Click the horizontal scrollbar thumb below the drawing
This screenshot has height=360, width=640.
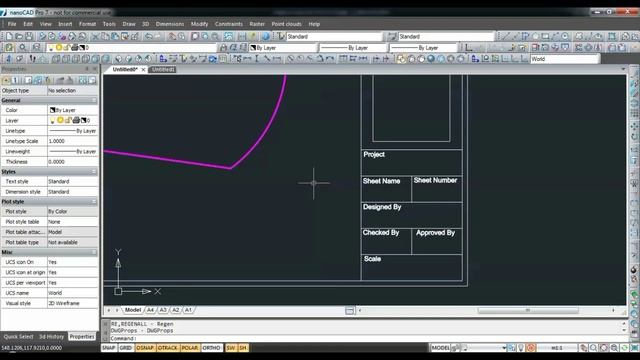[528, 311]
